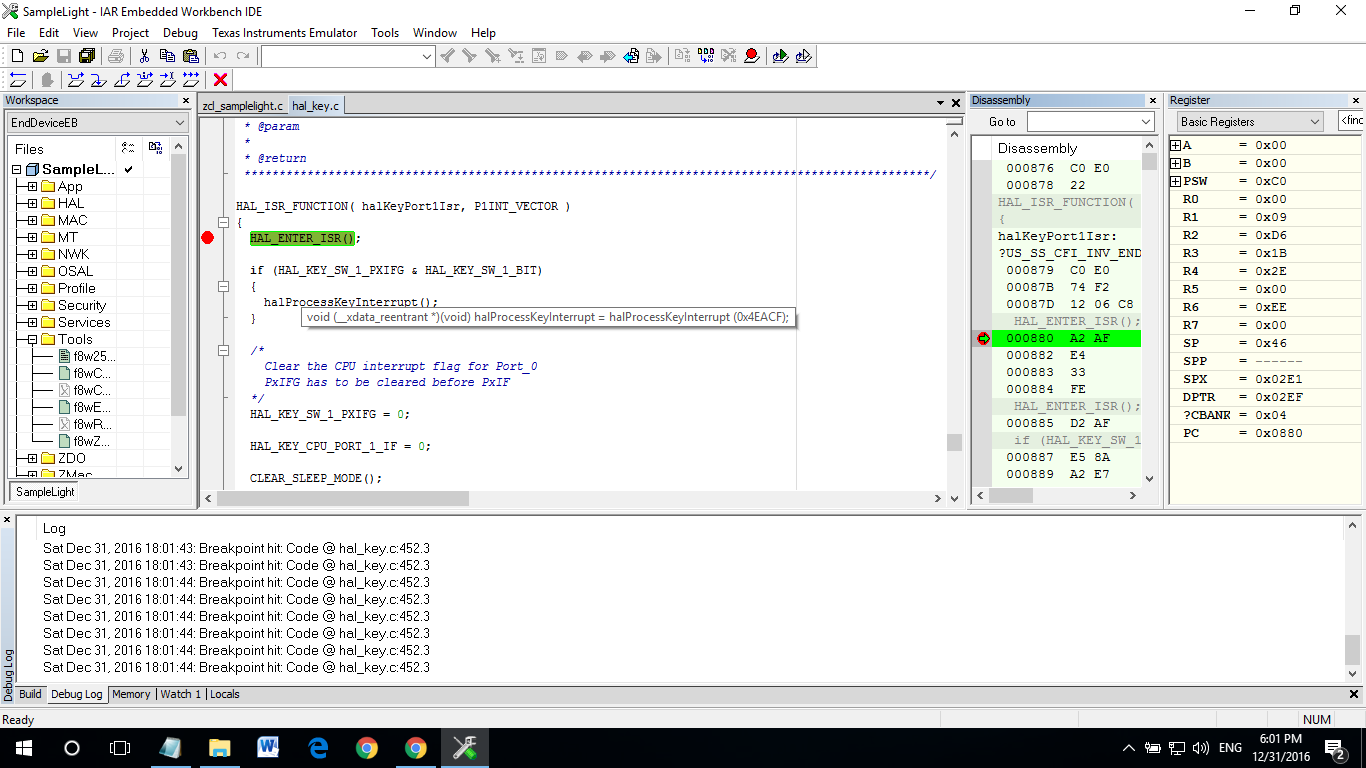Click the New Document toolbar icon
1366x768 pixels.
point(17,56)
